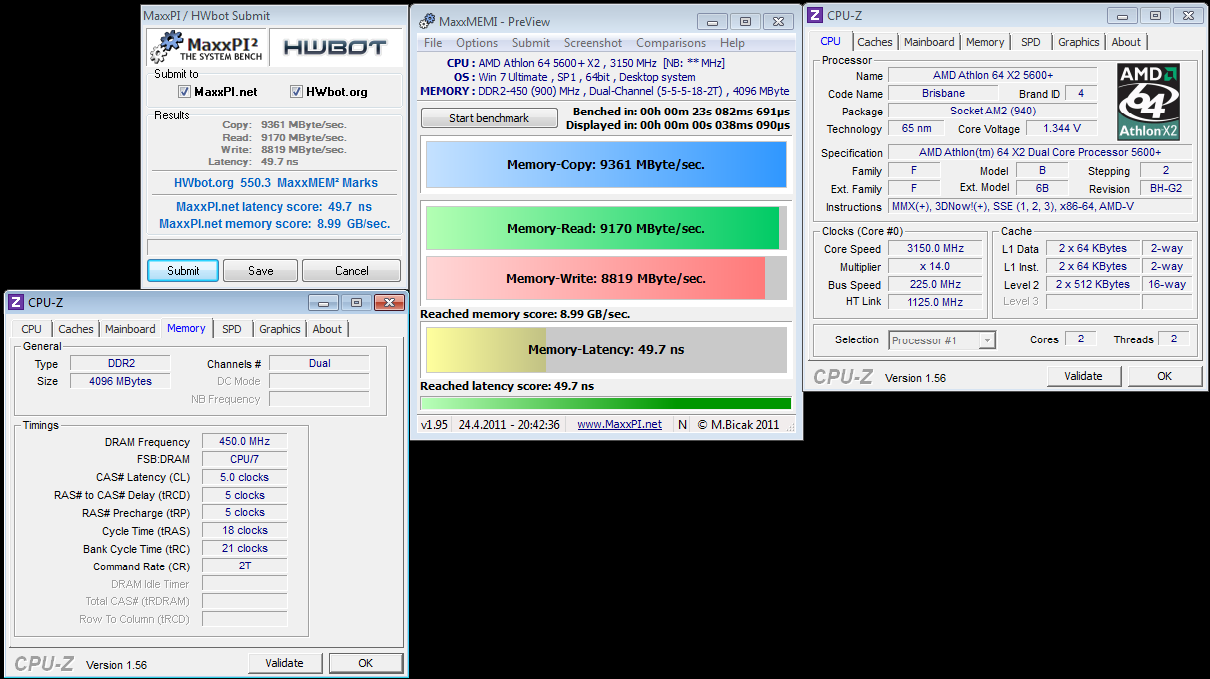
Task: Open Options menu in MaxxMEM
Action: 477,43
